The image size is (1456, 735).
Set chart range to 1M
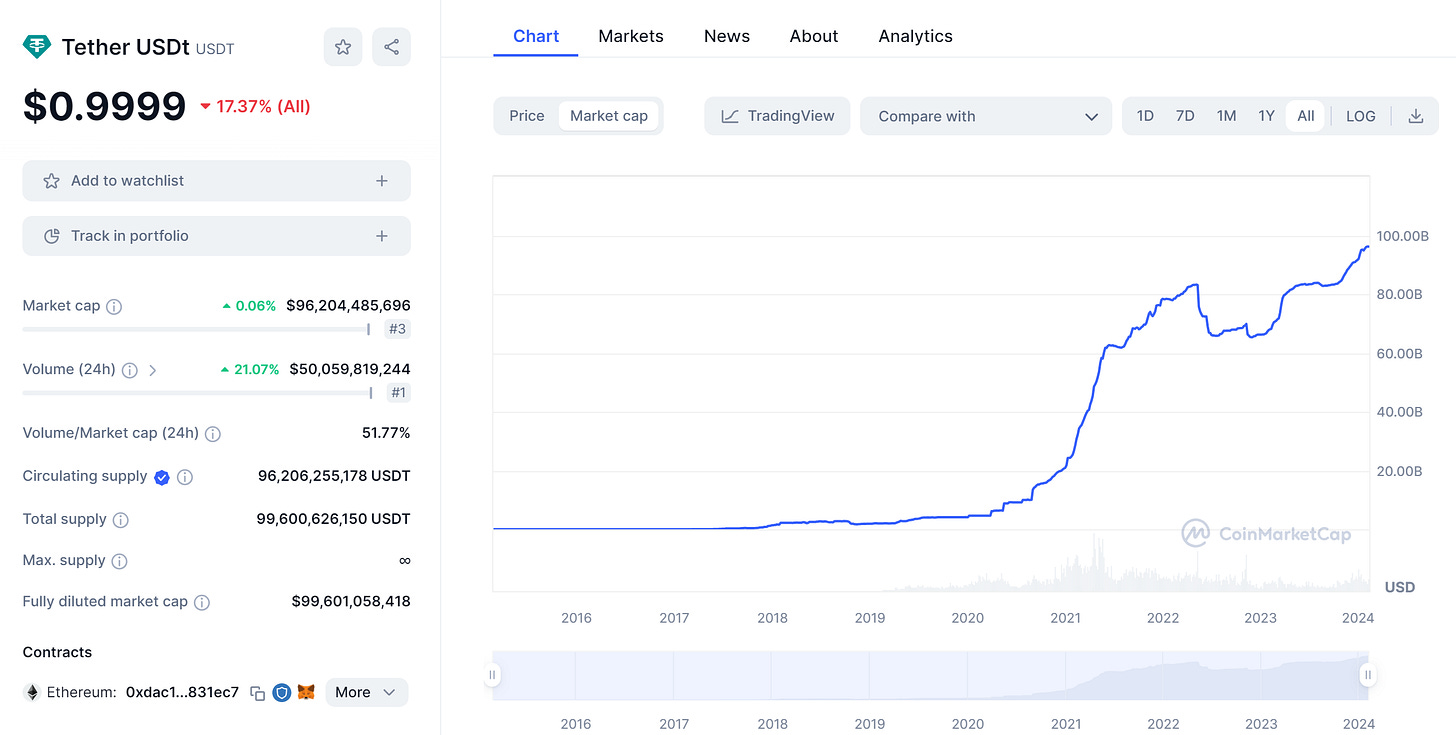[x=1226, y=116]
